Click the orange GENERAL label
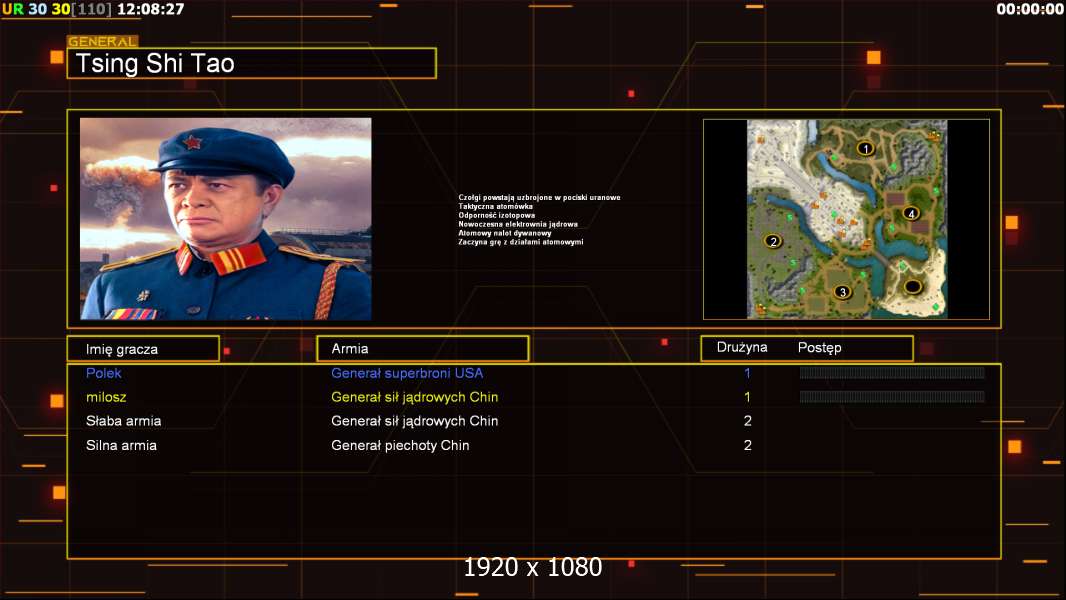The image size is (1066, 600). click(x=102, y=41)
